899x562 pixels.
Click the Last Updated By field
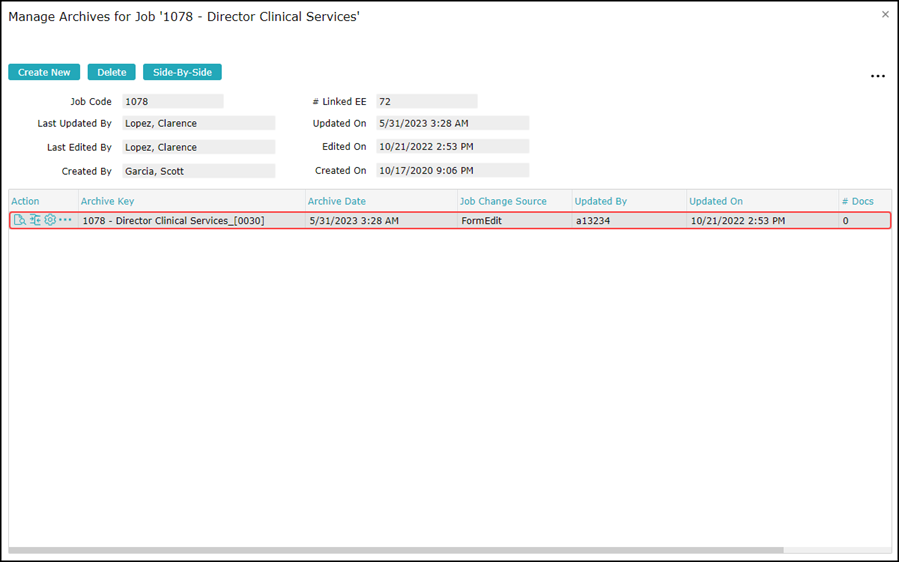coord(198,123)
